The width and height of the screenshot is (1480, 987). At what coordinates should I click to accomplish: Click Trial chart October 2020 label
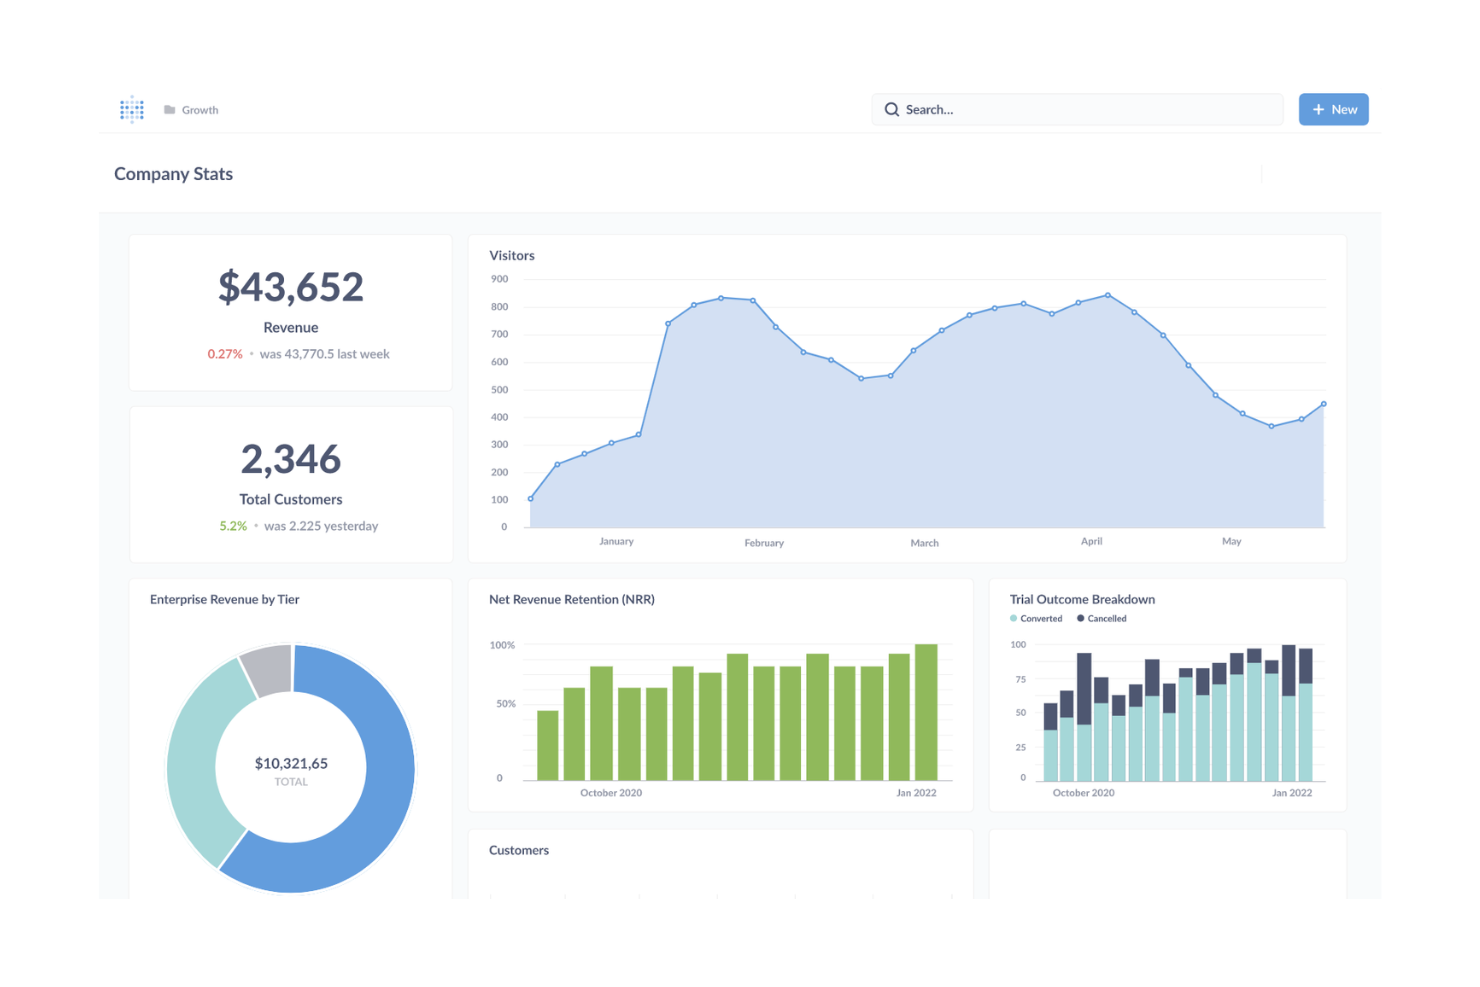point(1083,793)
